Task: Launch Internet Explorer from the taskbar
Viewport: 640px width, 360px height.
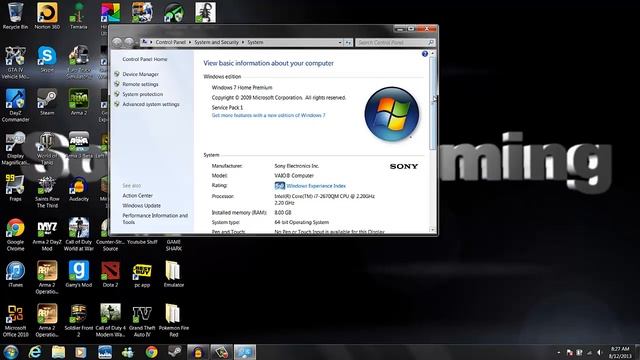Action: coord(35,352)
